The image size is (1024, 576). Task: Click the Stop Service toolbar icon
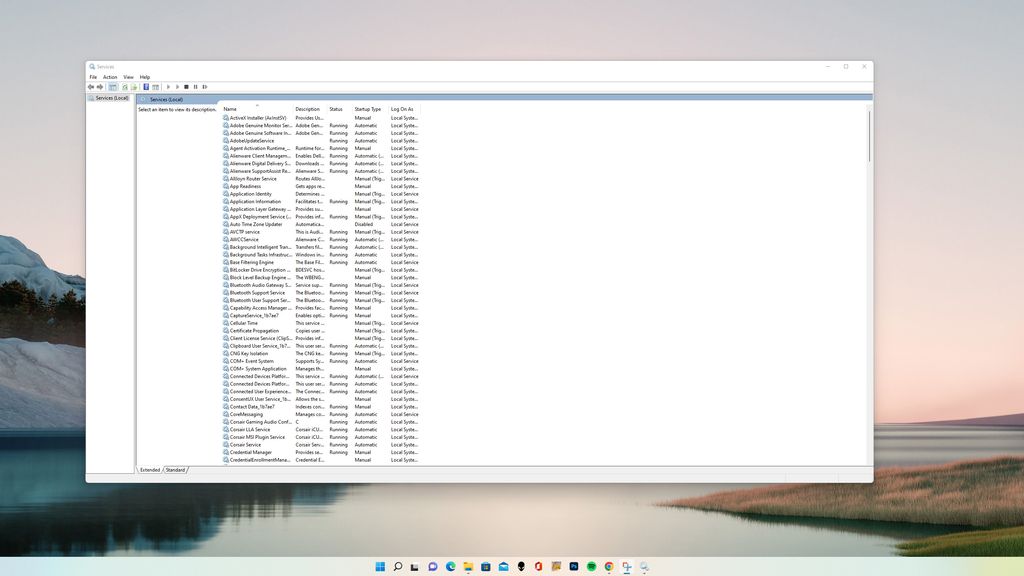pos(186,87)
